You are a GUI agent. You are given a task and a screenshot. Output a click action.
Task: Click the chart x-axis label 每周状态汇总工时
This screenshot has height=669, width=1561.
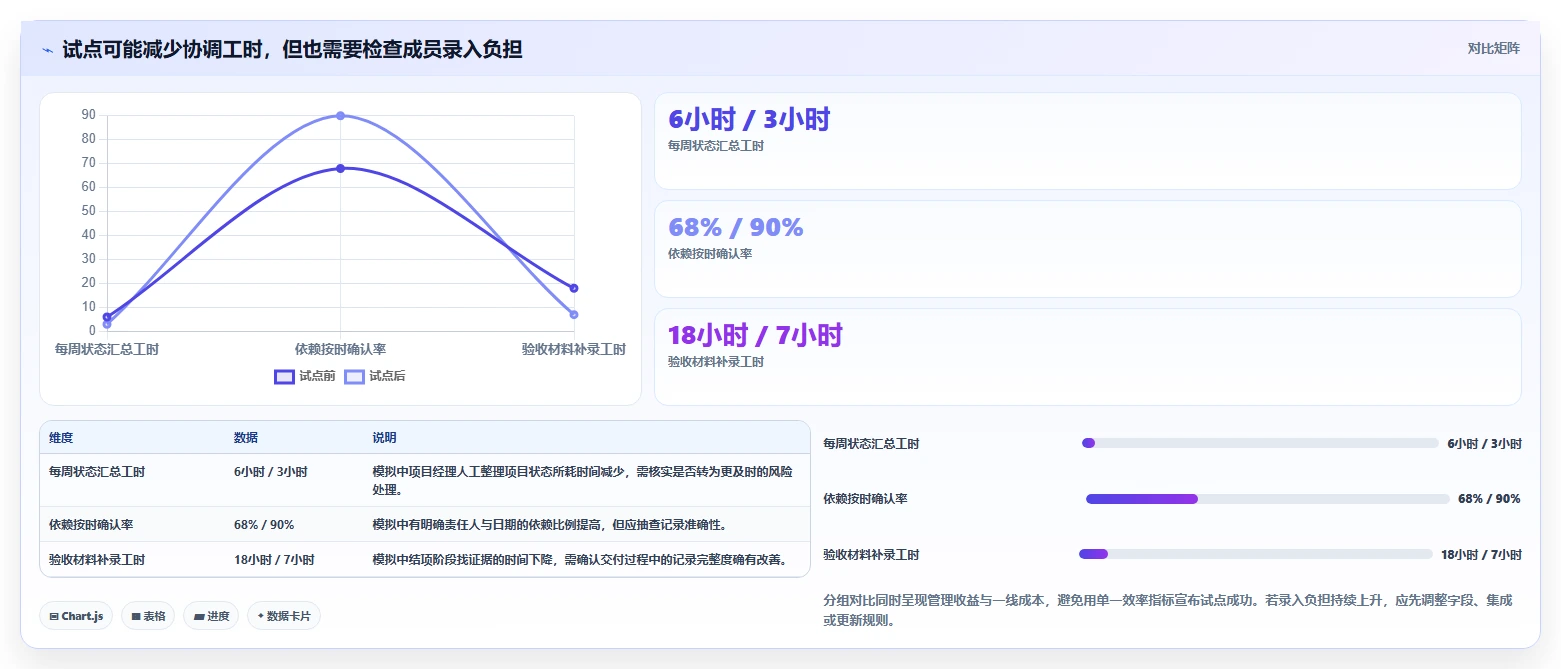pyautogui.click(x=106, y=350)
